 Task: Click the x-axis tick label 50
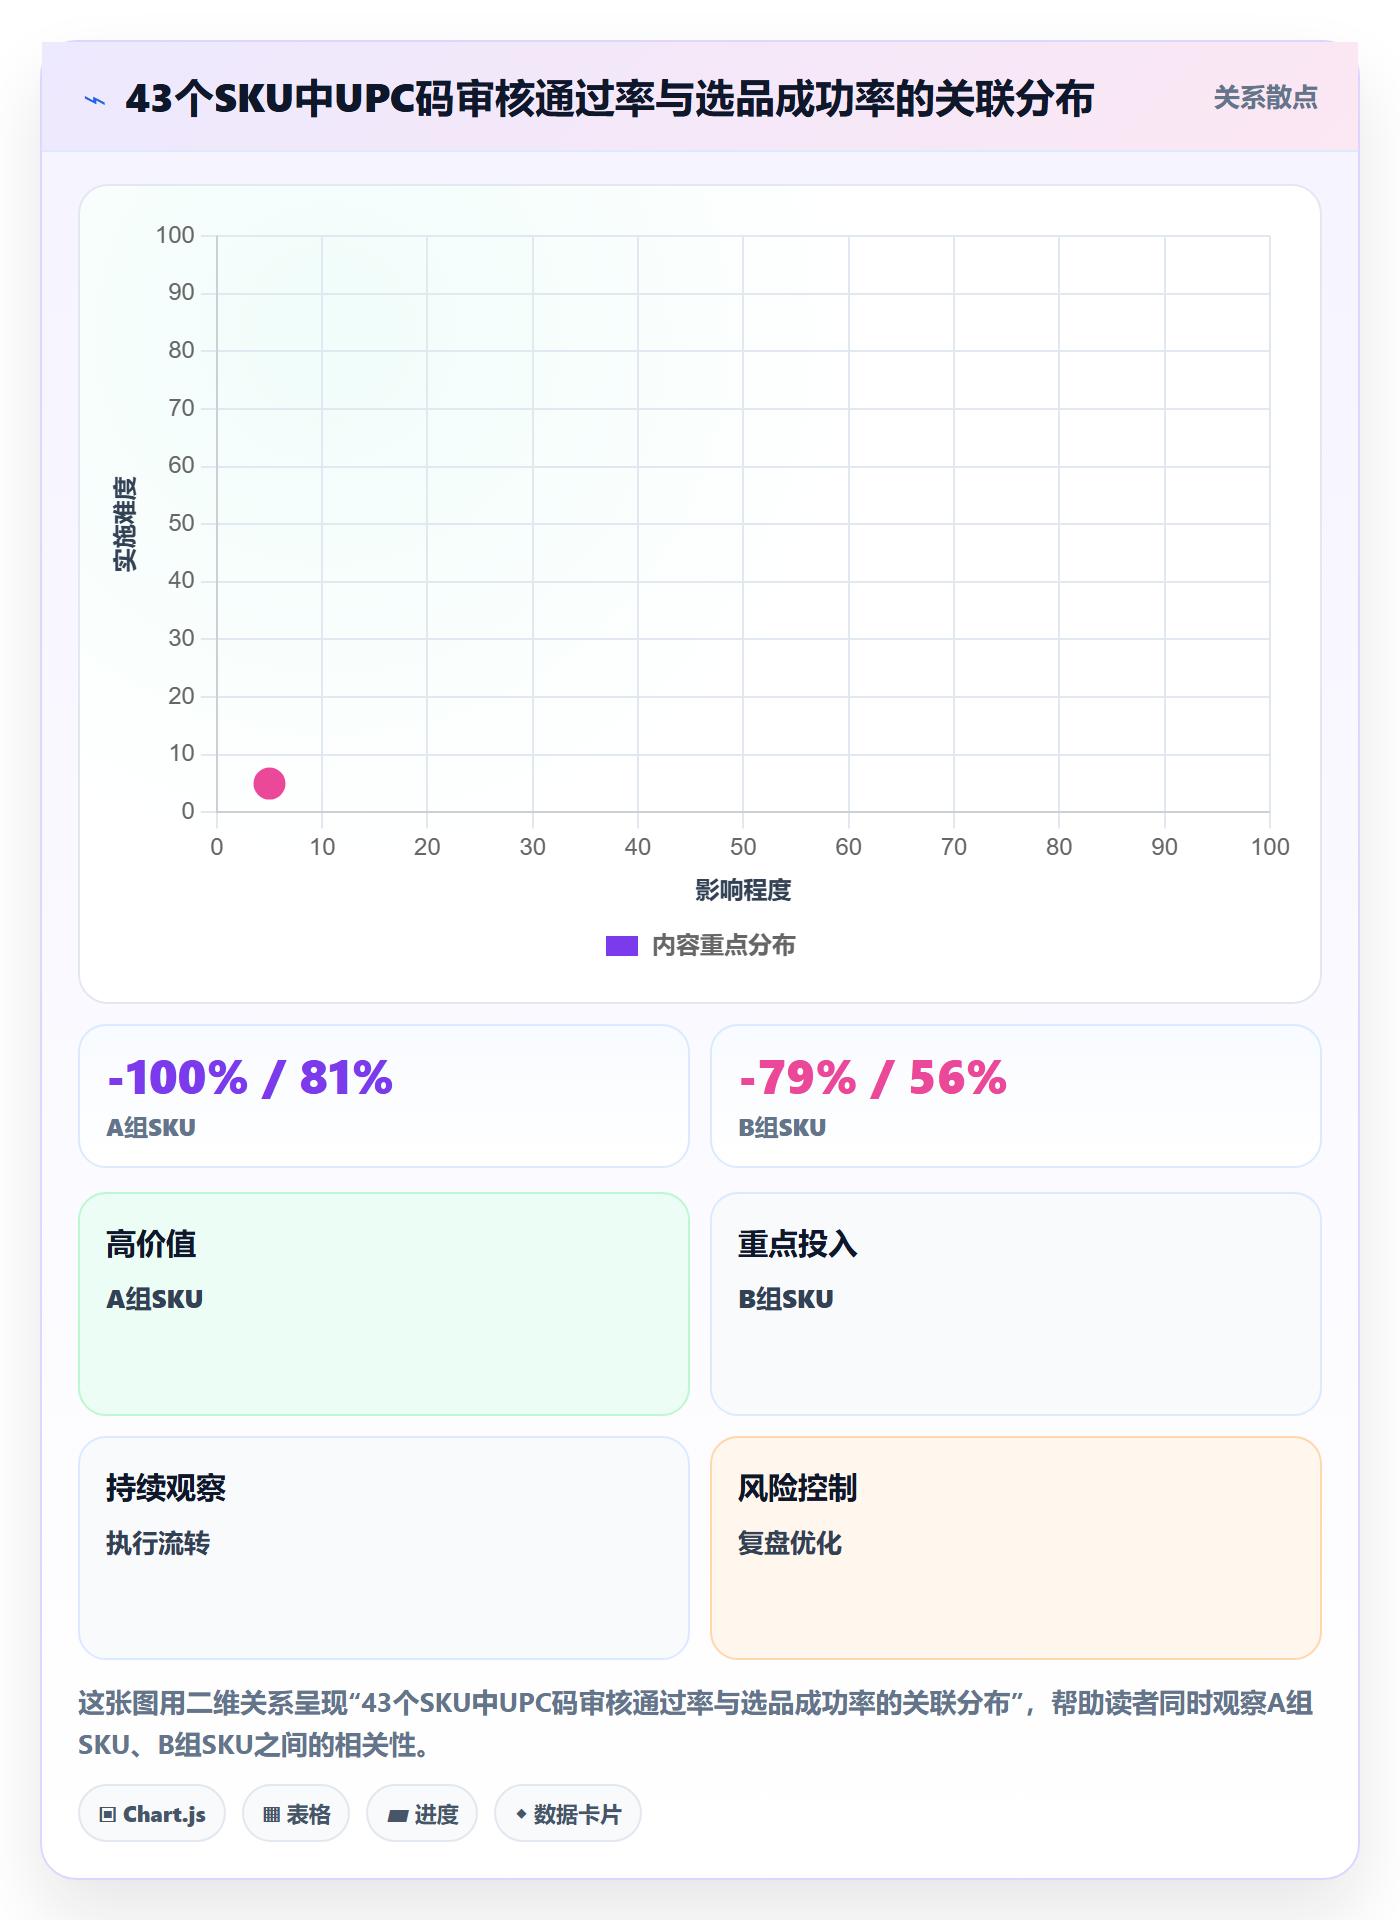[x=743, y=847]
